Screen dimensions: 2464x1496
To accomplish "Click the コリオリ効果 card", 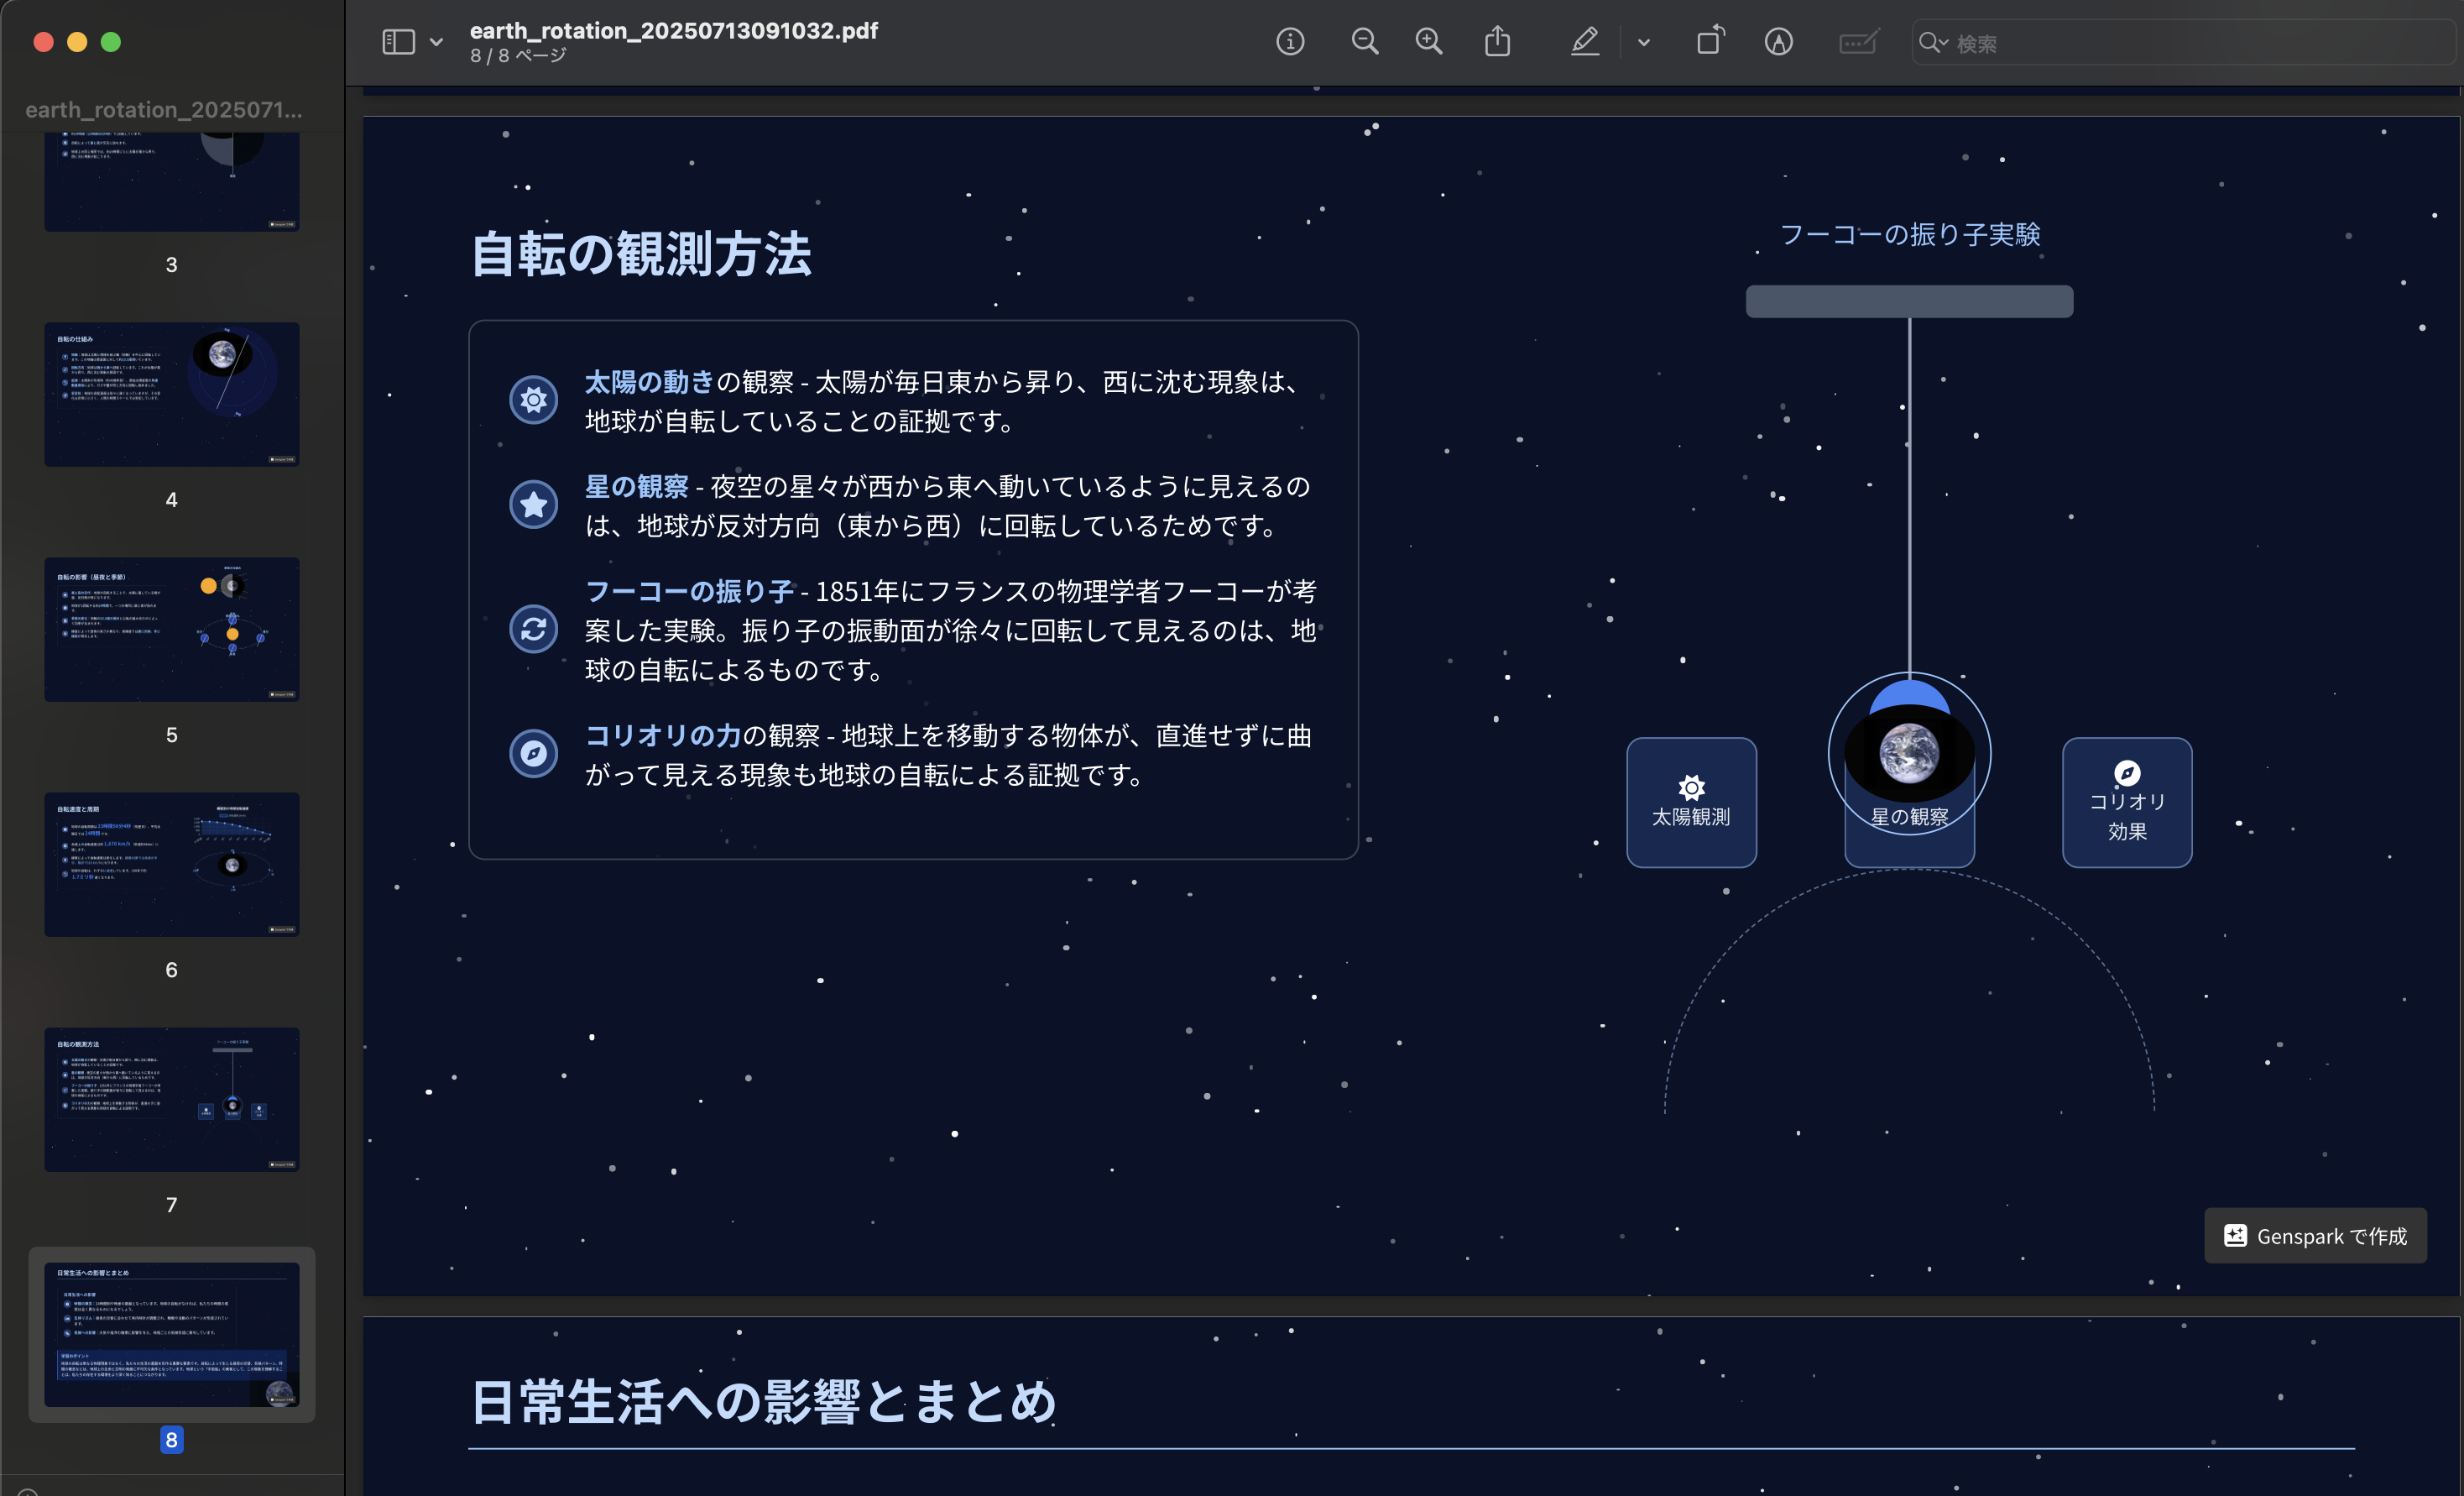I will point(2127,802).
